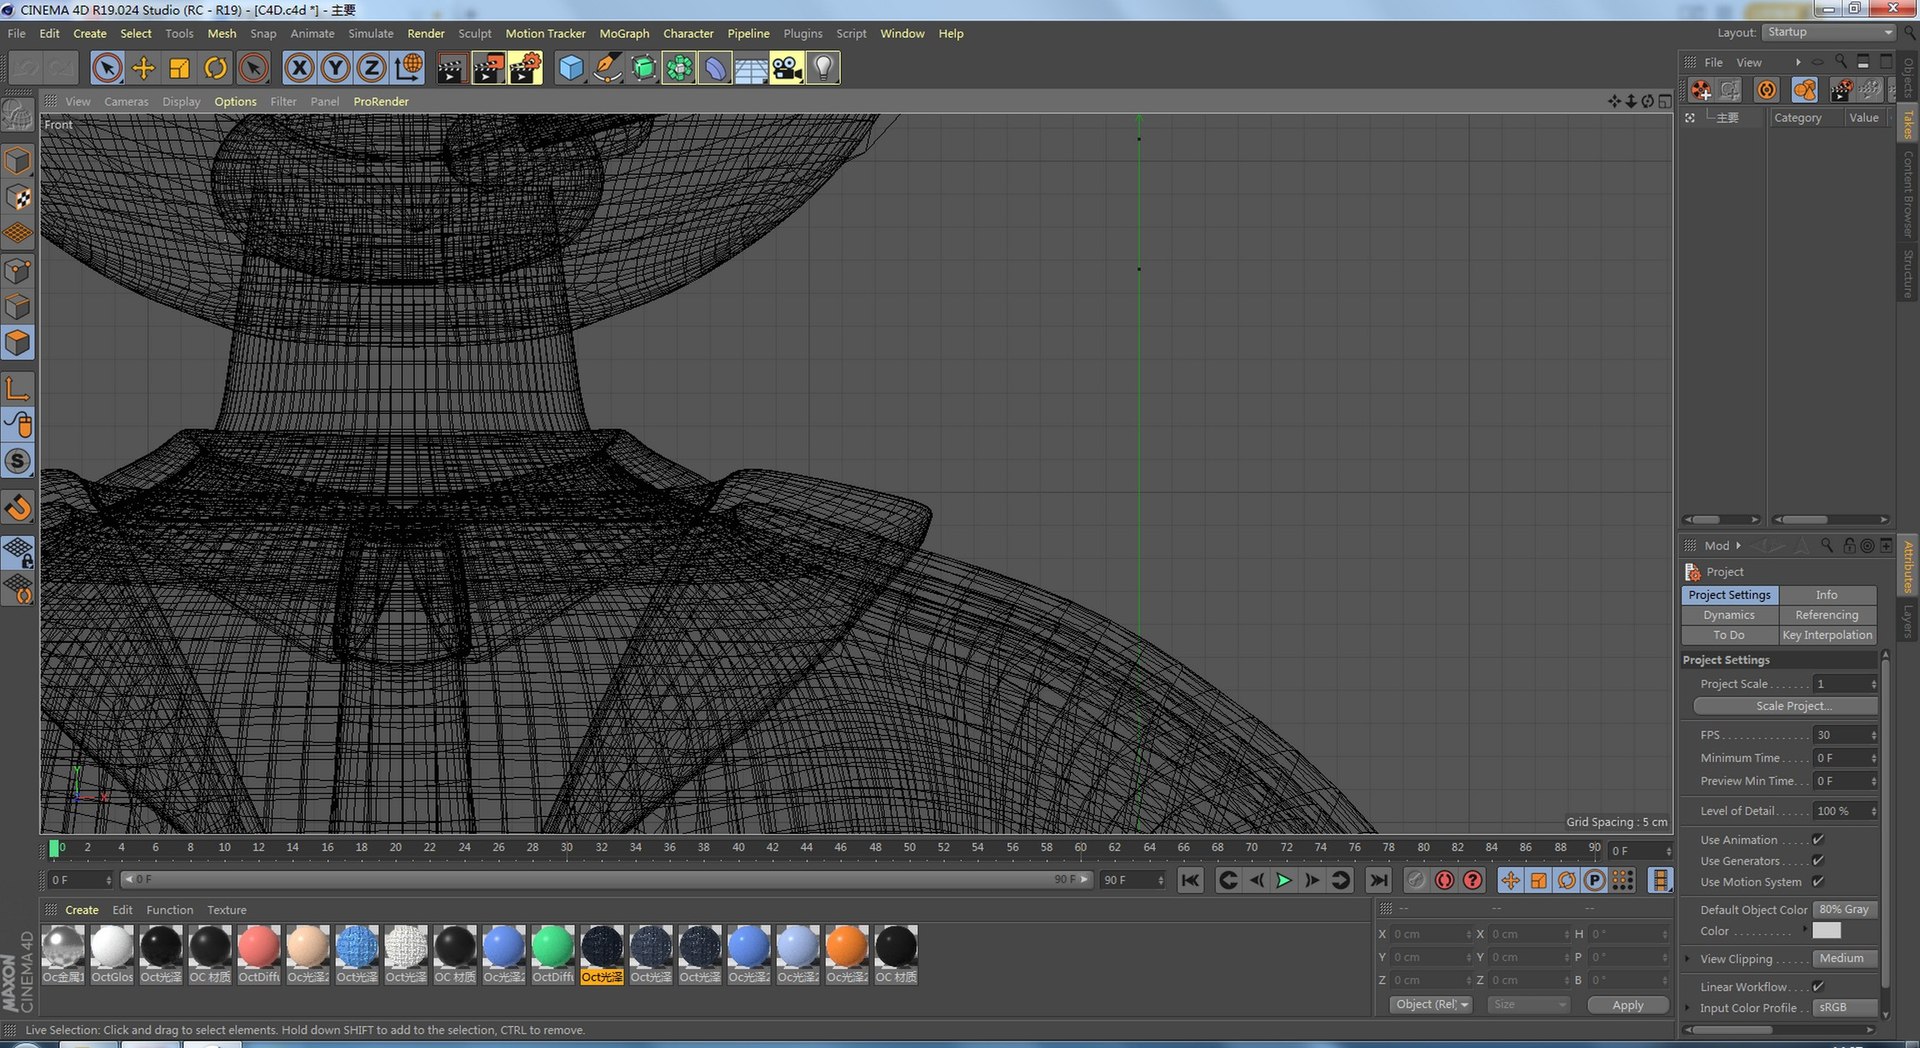Toggle Z axis lock

(x=371, y=68)
